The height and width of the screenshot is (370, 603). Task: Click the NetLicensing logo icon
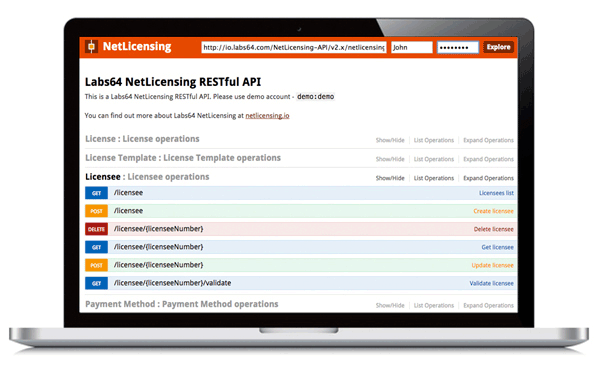pos(92,47)
